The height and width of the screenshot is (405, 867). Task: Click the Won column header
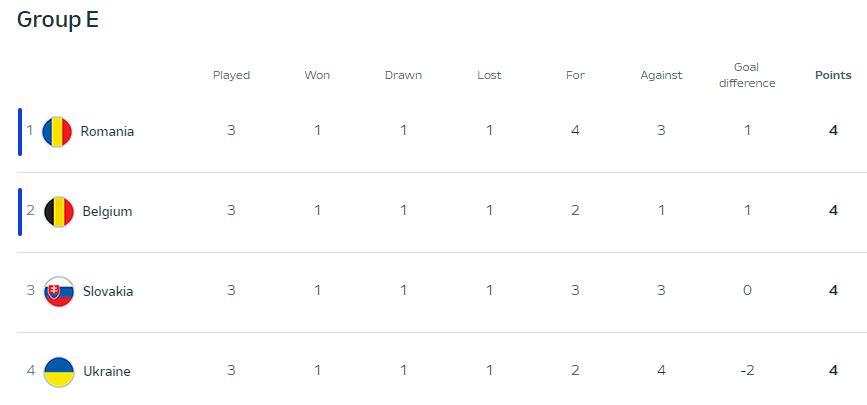[x=317, y=75]
